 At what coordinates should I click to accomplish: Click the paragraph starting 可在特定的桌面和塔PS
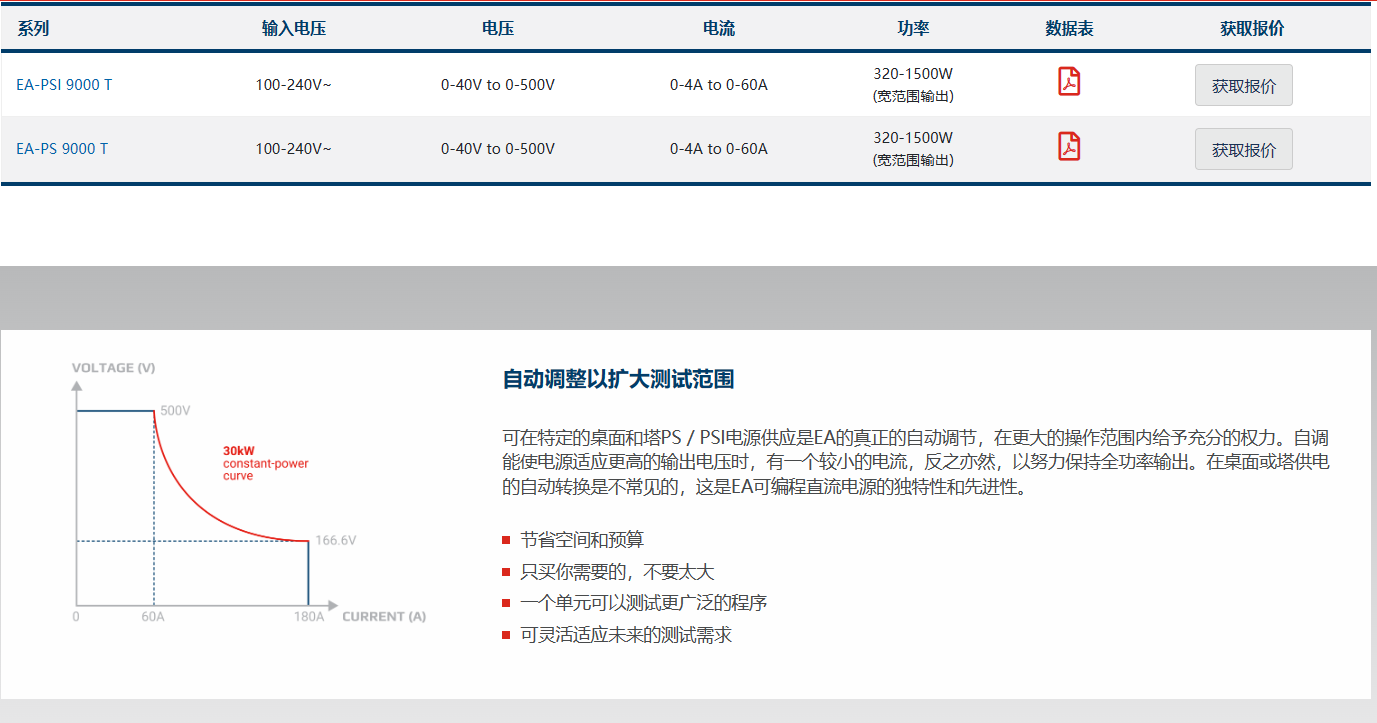coord(916,463)
